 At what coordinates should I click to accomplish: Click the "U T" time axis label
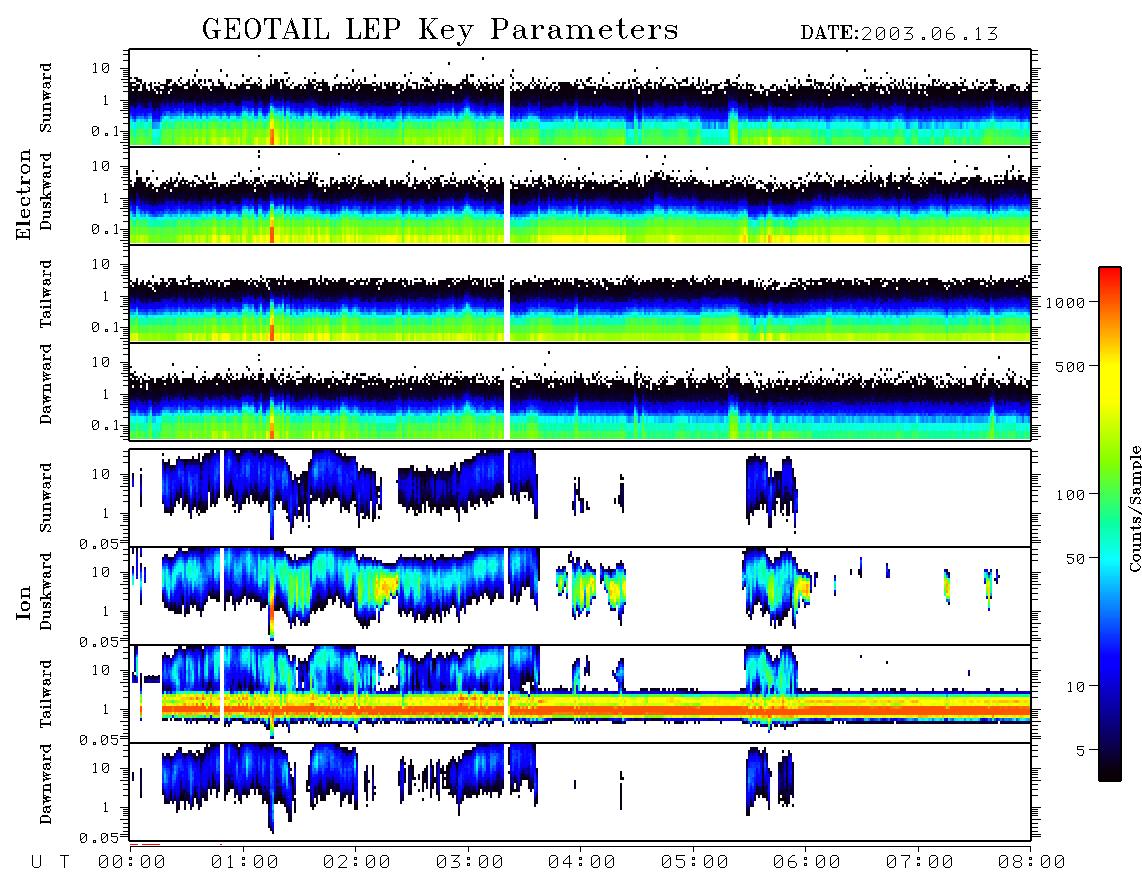tap(50, 863)
